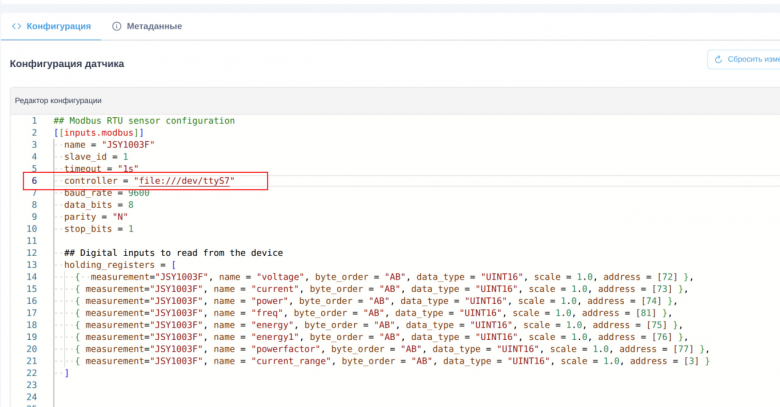
Task: Click the "powerfactor" register entry line
Action: 392,349
